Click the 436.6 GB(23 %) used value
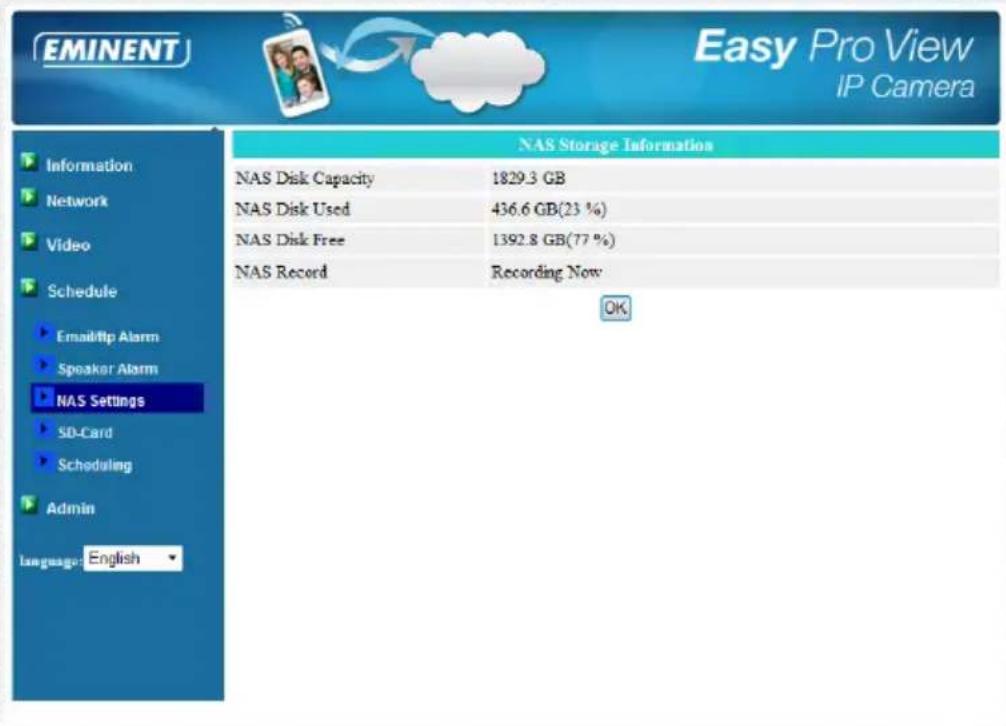Image resolution: width=1006 pixels, height=726 pixels. point(549,209)
